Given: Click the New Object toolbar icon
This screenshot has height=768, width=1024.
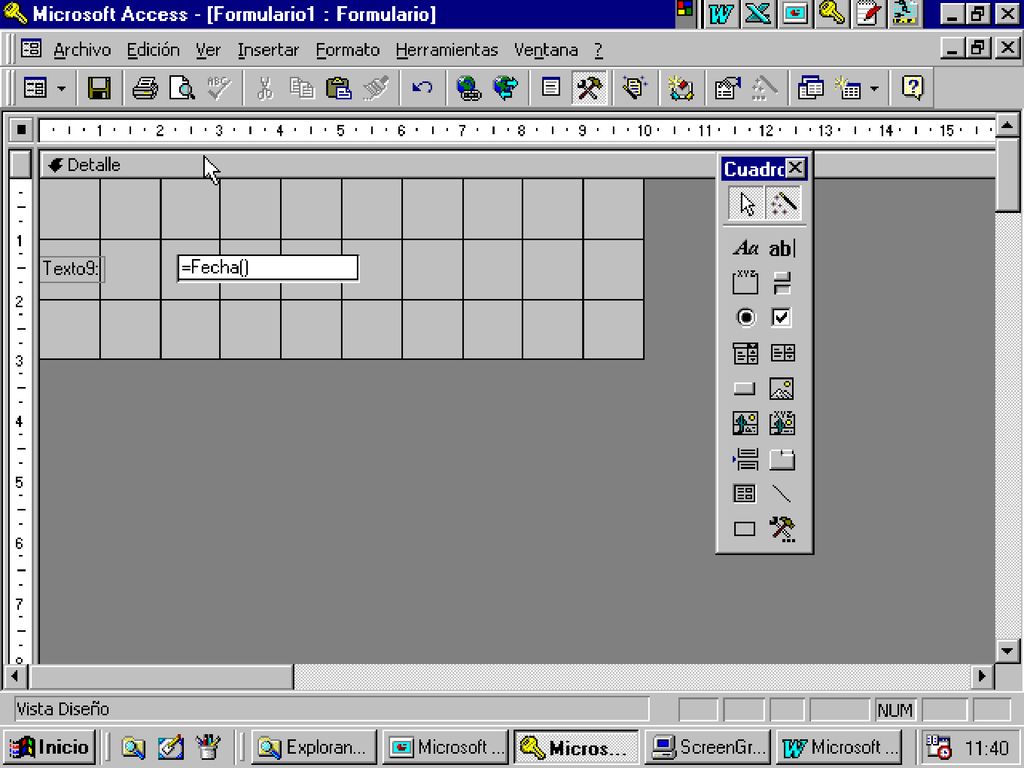Looking at the screenshot, I should (848, 88).
